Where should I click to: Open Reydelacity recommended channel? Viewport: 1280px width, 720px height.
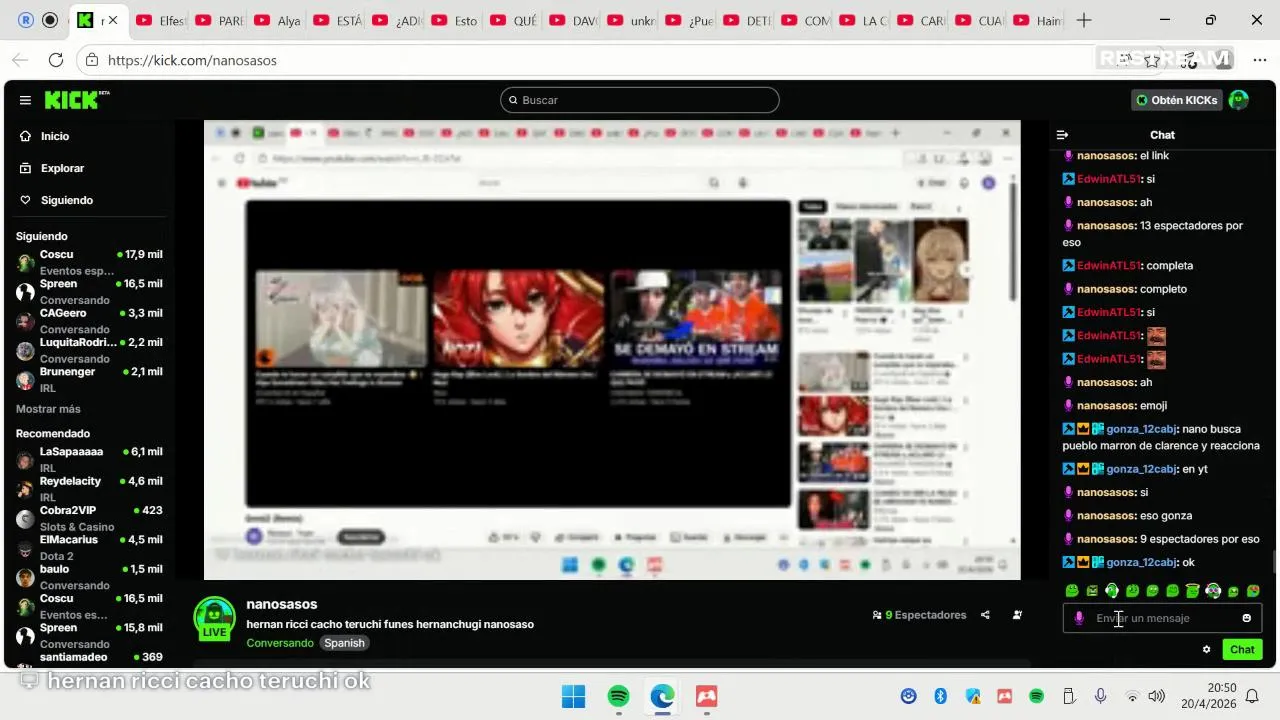pyautogui.click(x=88, y=488)
